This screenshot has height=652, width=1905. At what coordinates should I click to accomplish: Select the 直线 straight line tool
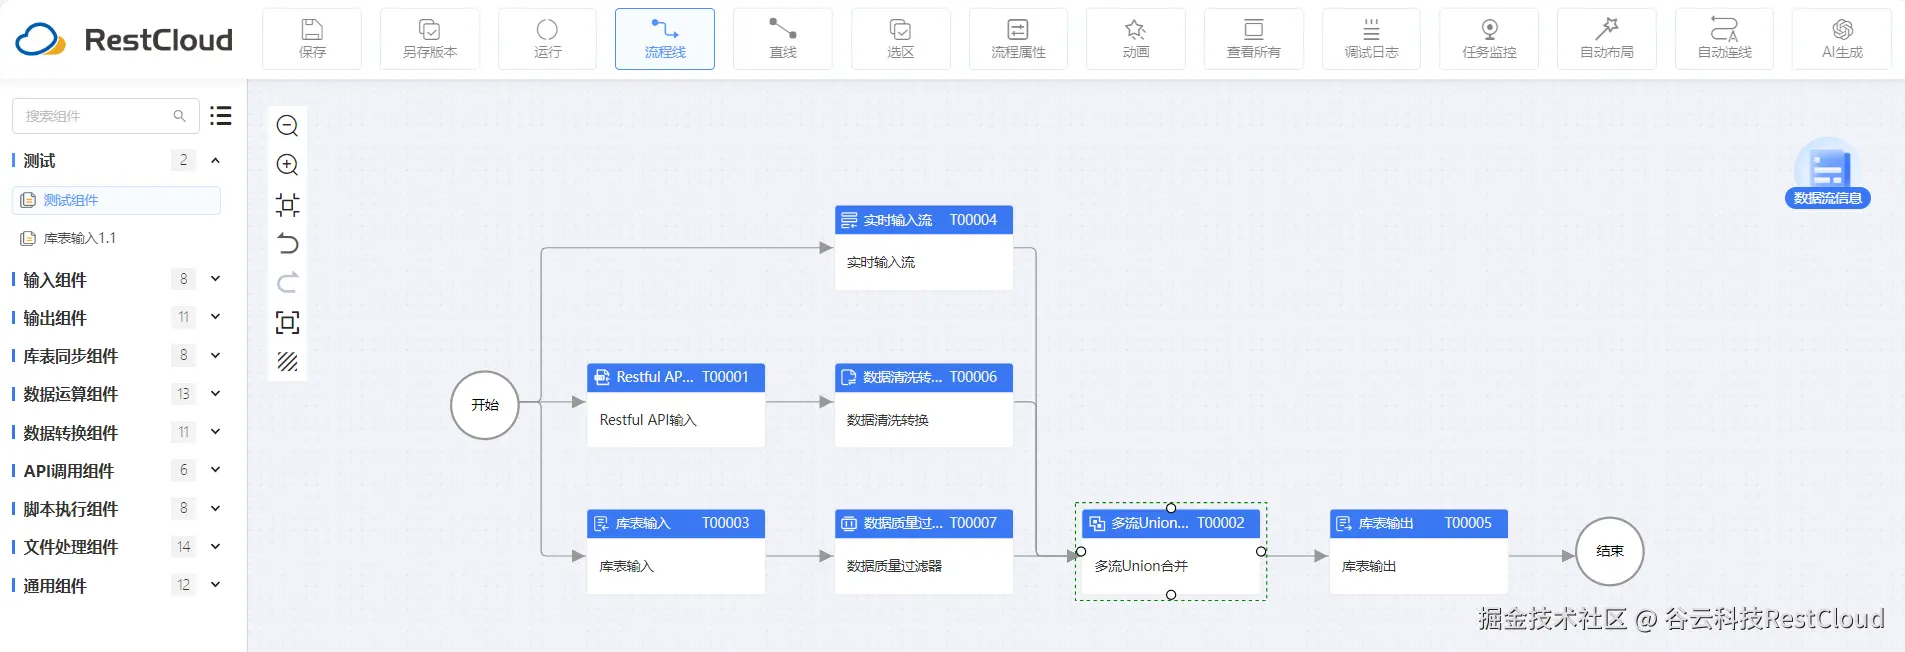[783, 39]
